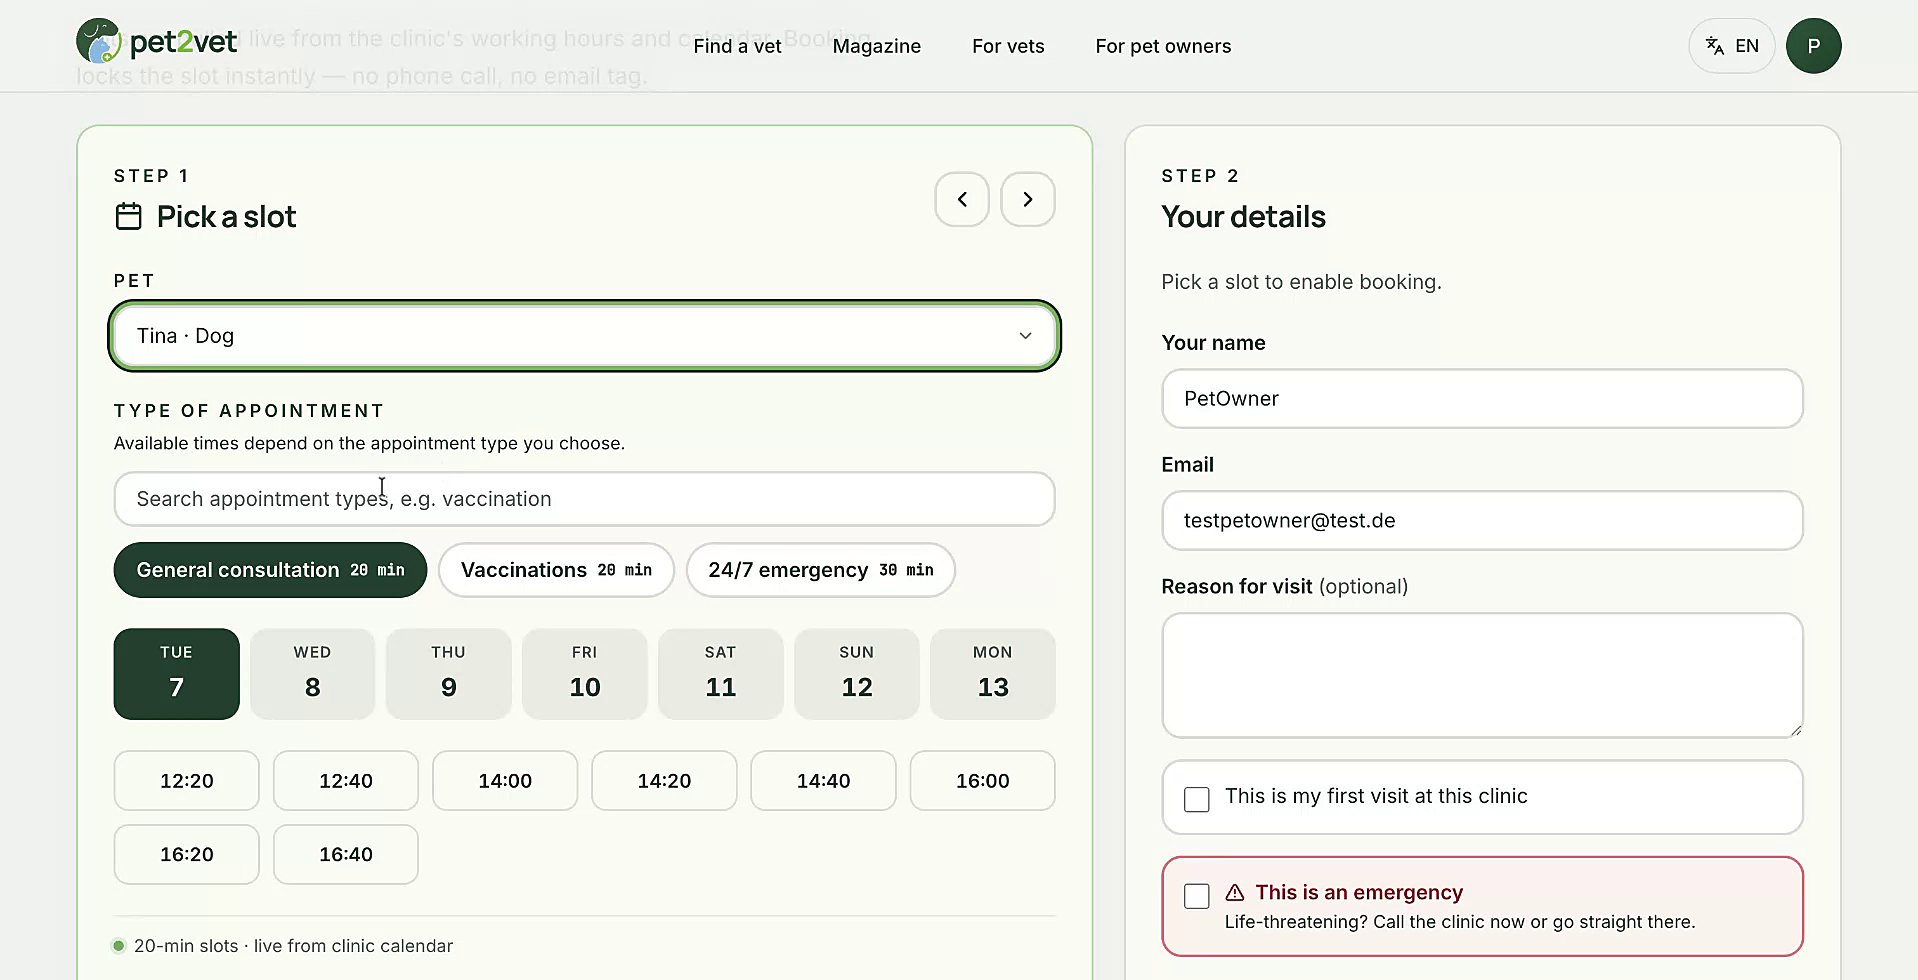1918x980 pixels.
Task: Click the Email input field
Action: point(1482,521)
